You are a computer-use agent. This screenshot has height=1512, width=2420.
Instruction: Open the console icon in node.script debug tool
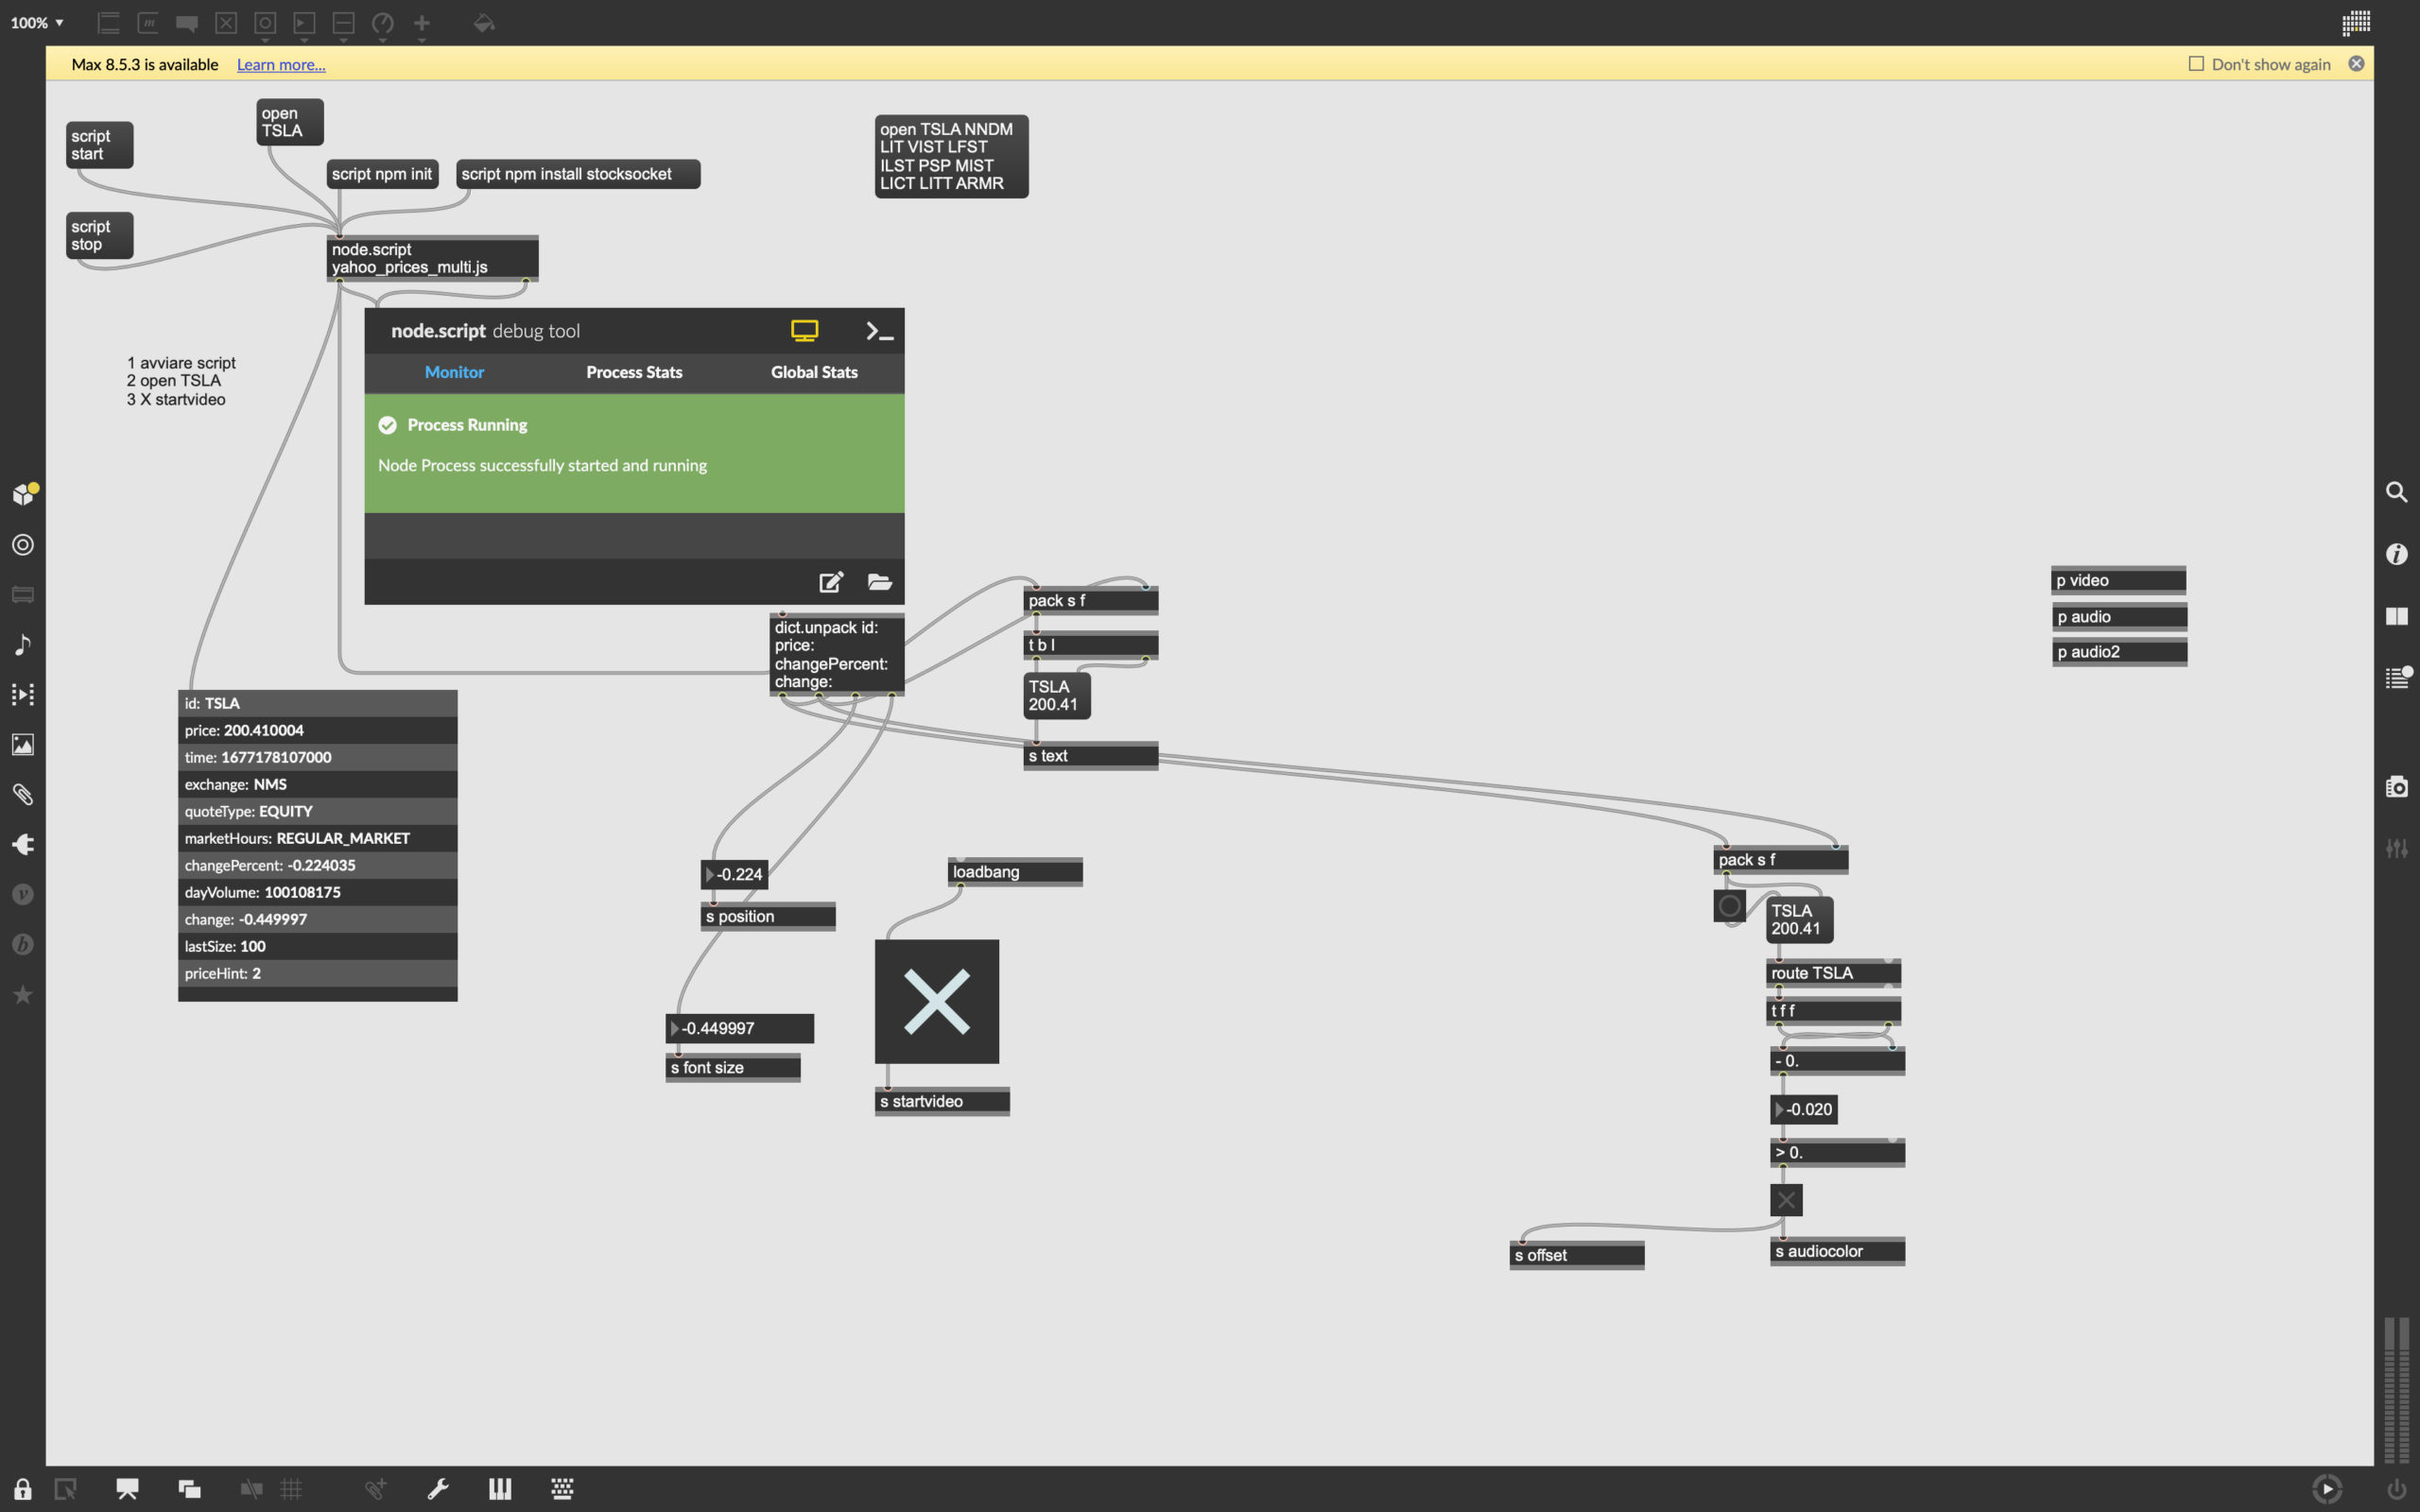pos(879,331)
